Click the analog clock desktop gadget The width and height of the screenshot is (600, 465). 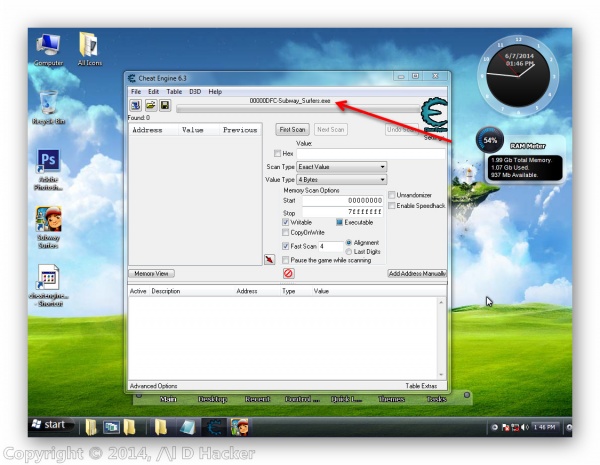(x=518, y=76)
